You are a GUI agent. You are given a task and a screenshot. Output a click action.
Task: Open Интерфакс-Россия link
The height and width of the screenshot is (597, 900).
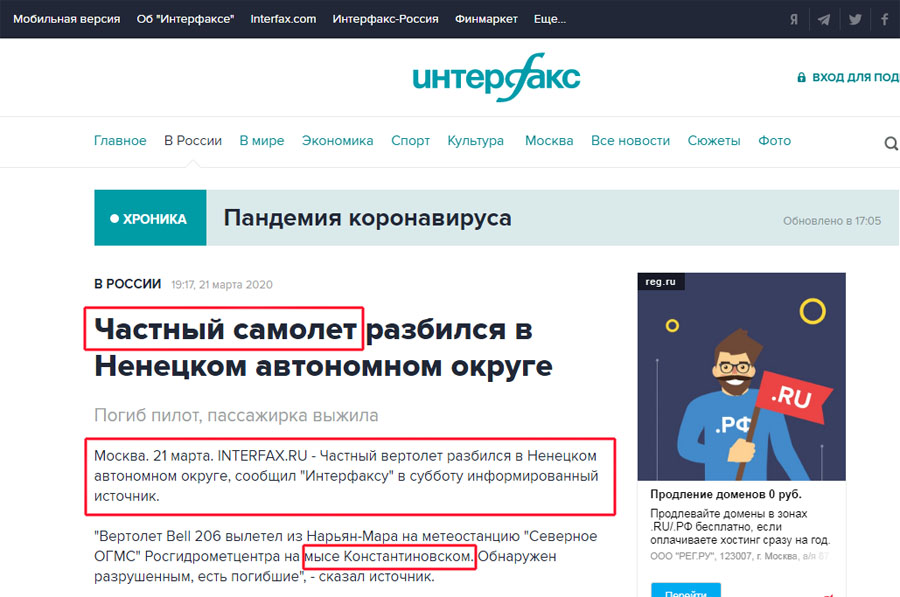[x=385, y=19]
